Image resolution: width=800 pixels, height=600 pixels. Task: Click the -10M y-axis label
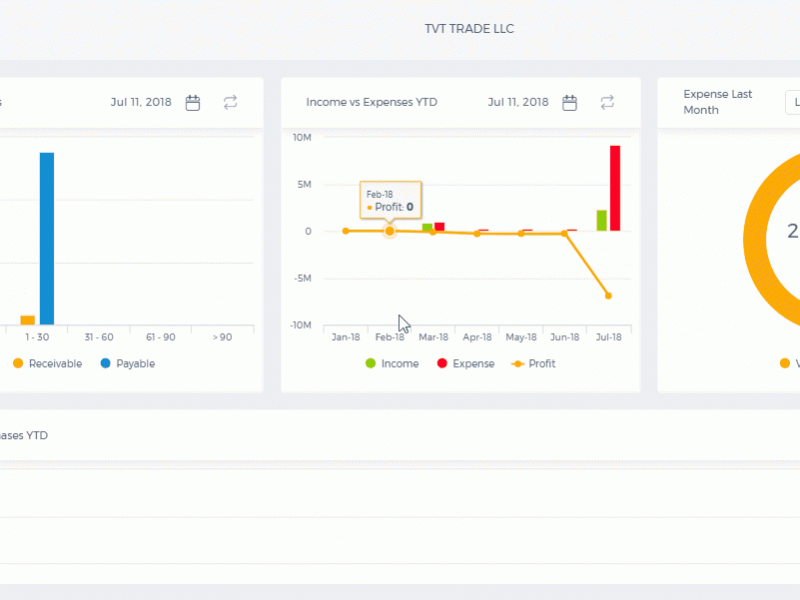pos(301,325)
